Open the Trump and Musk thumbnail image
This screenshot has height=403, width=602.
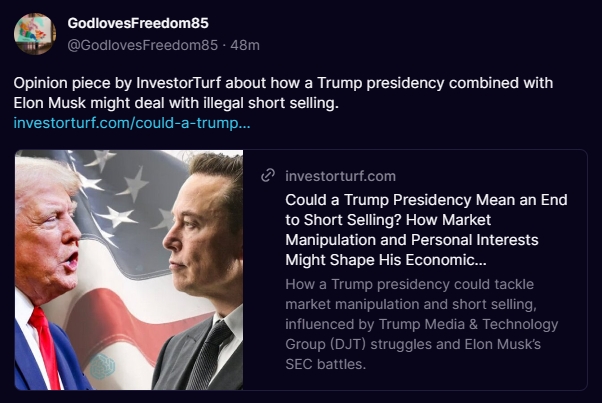pyautogui.click(x=129, y=269)
